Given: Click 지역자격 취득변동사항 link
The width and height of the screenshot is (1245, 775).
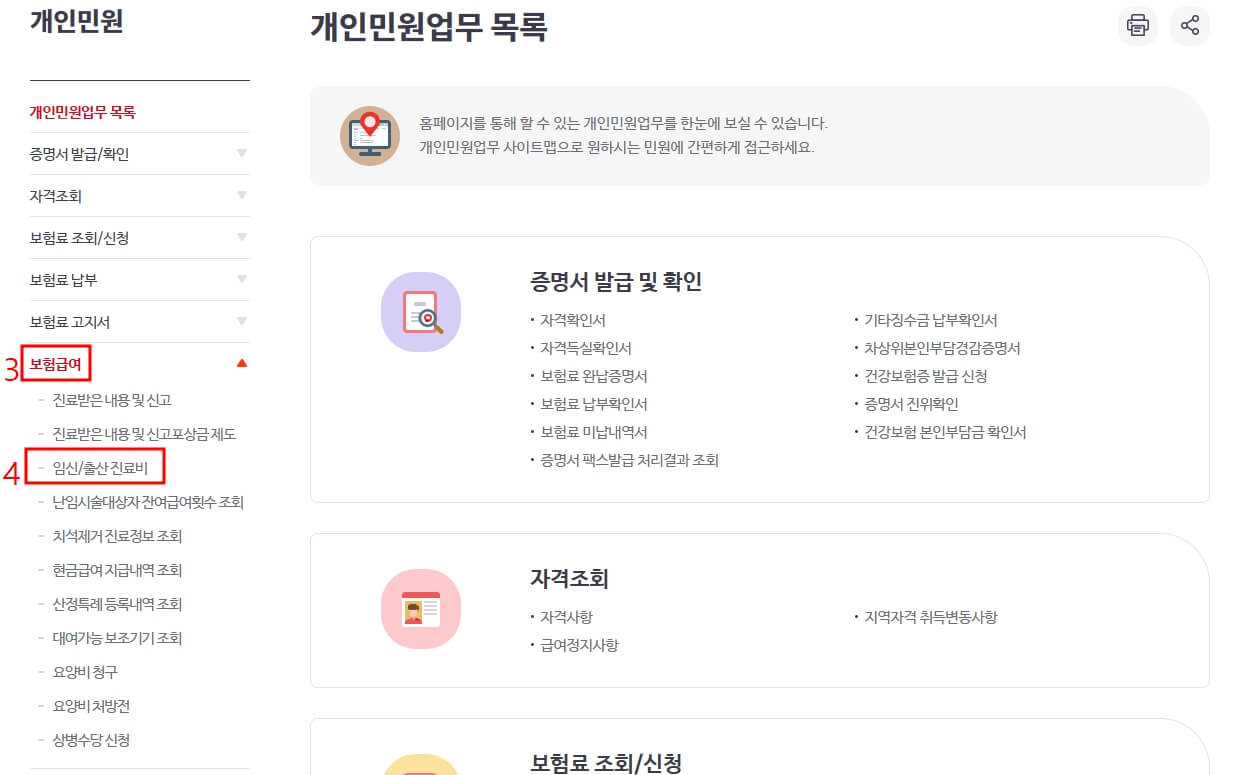Looking at the screenshot, I should 931,617.
